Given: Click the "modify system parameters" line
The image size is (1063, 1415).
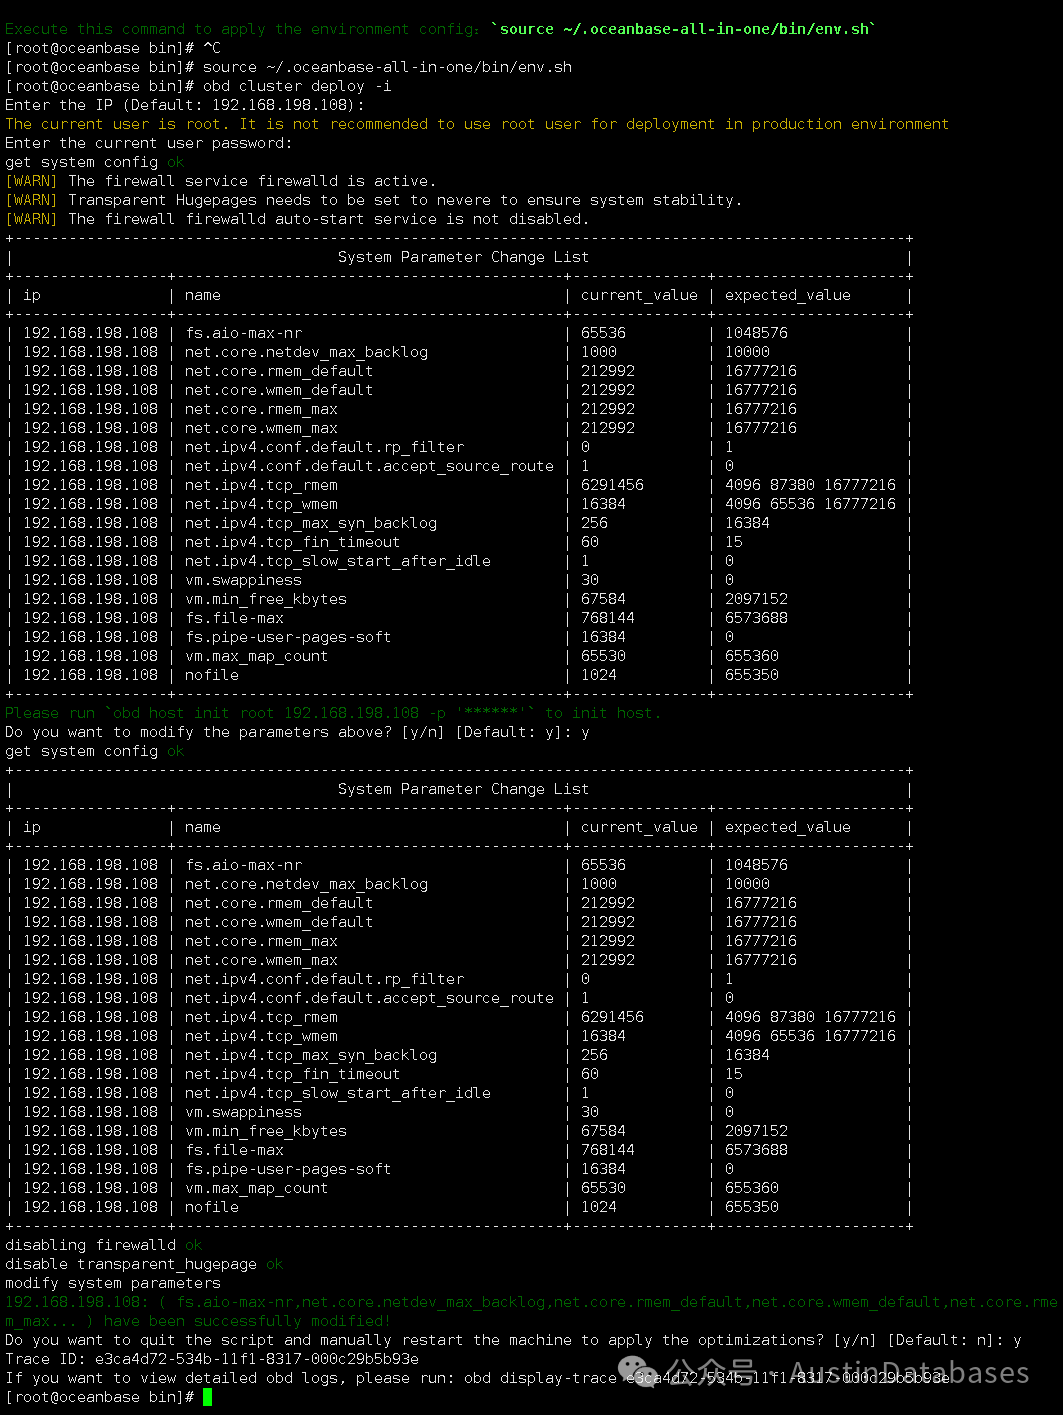Looking at the screenshot, I should tap(113, 1283).
